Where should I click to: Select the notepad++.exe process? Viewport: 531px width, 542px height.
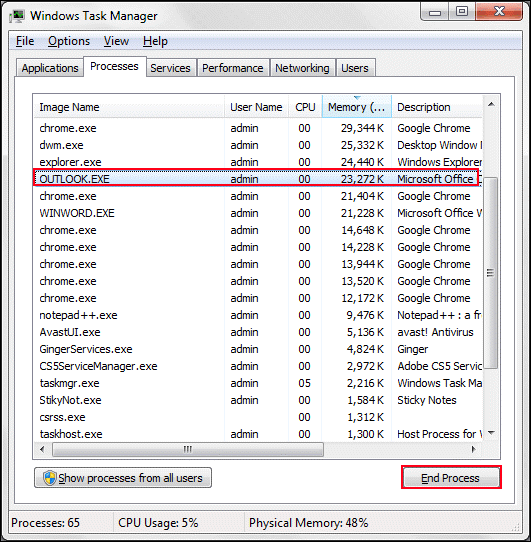click(x=258, y=315)
